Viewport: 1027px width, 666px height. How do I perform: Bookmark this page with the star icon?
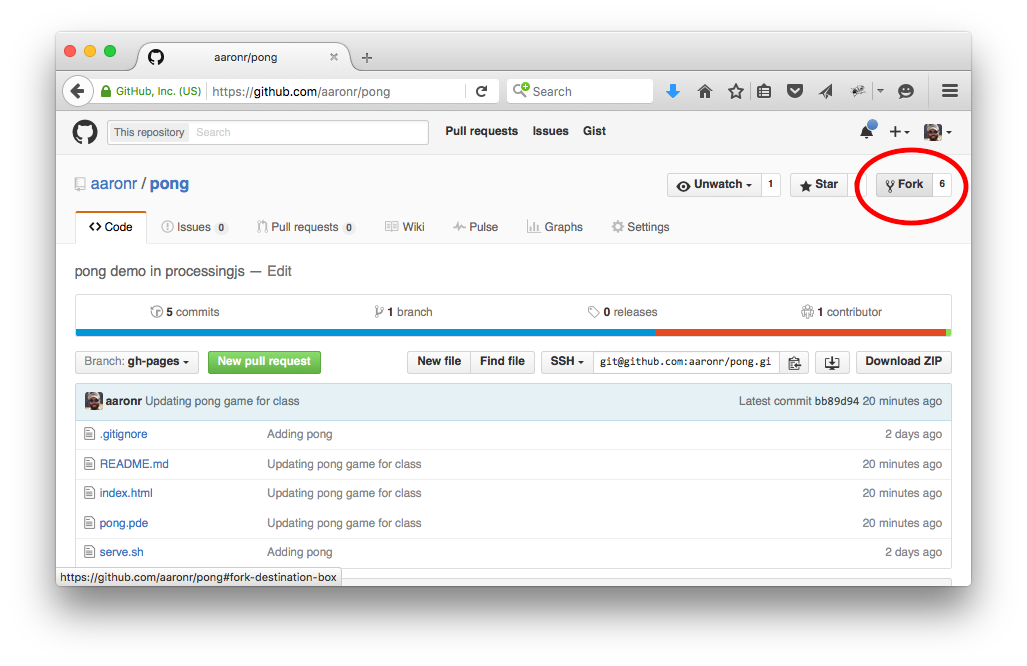[736, 91]
